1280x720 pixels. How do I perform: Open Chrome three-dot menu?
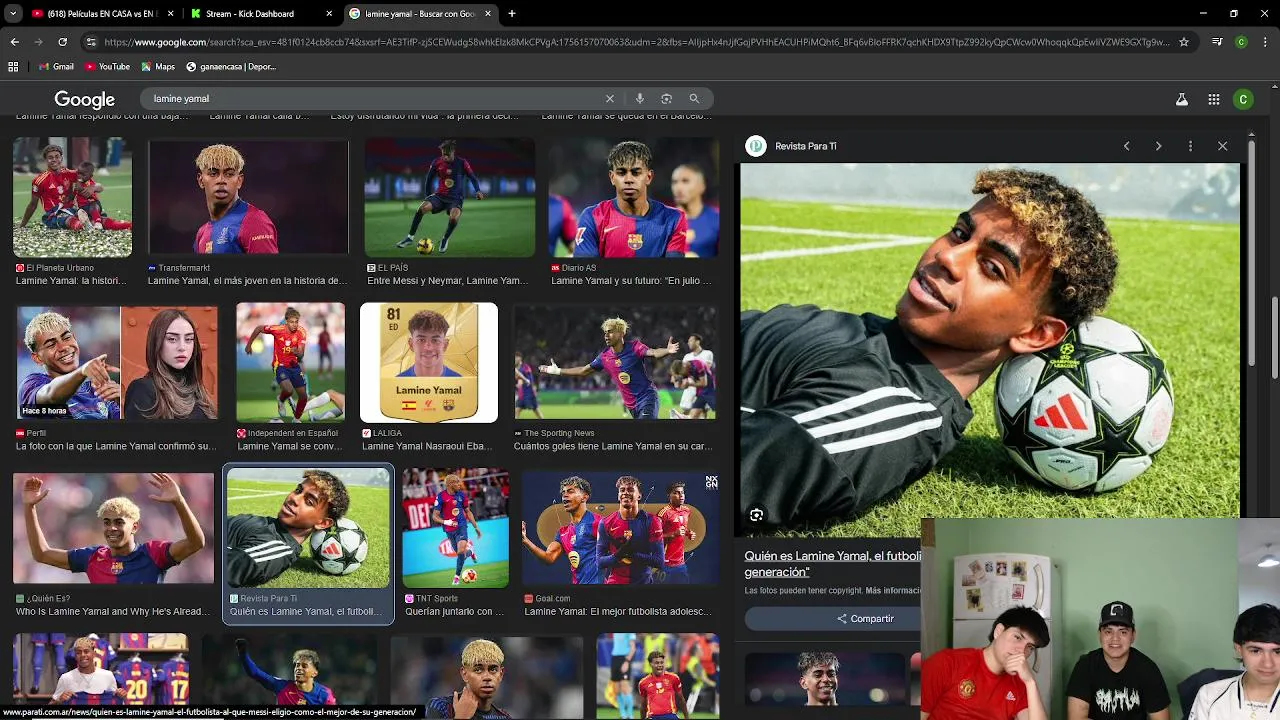1265,42
